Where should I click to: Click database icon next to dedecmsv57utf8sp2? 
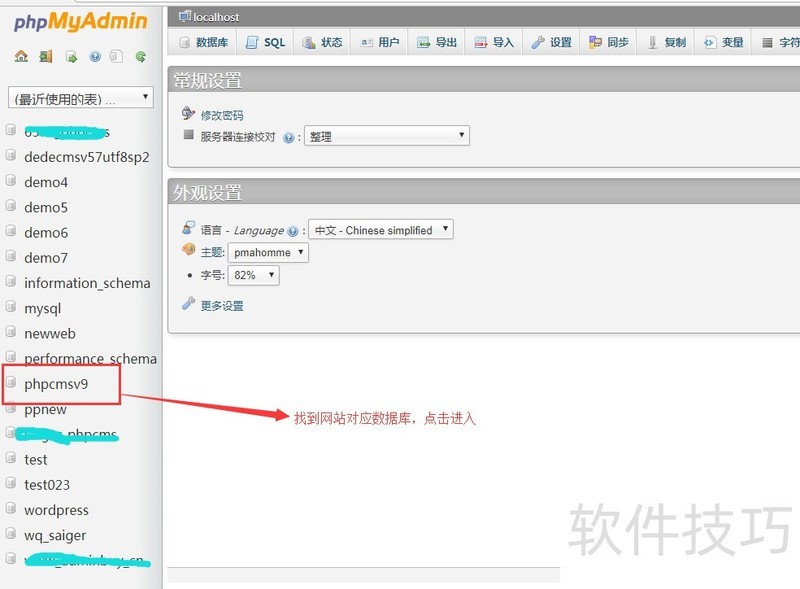[x=11, y=155]
